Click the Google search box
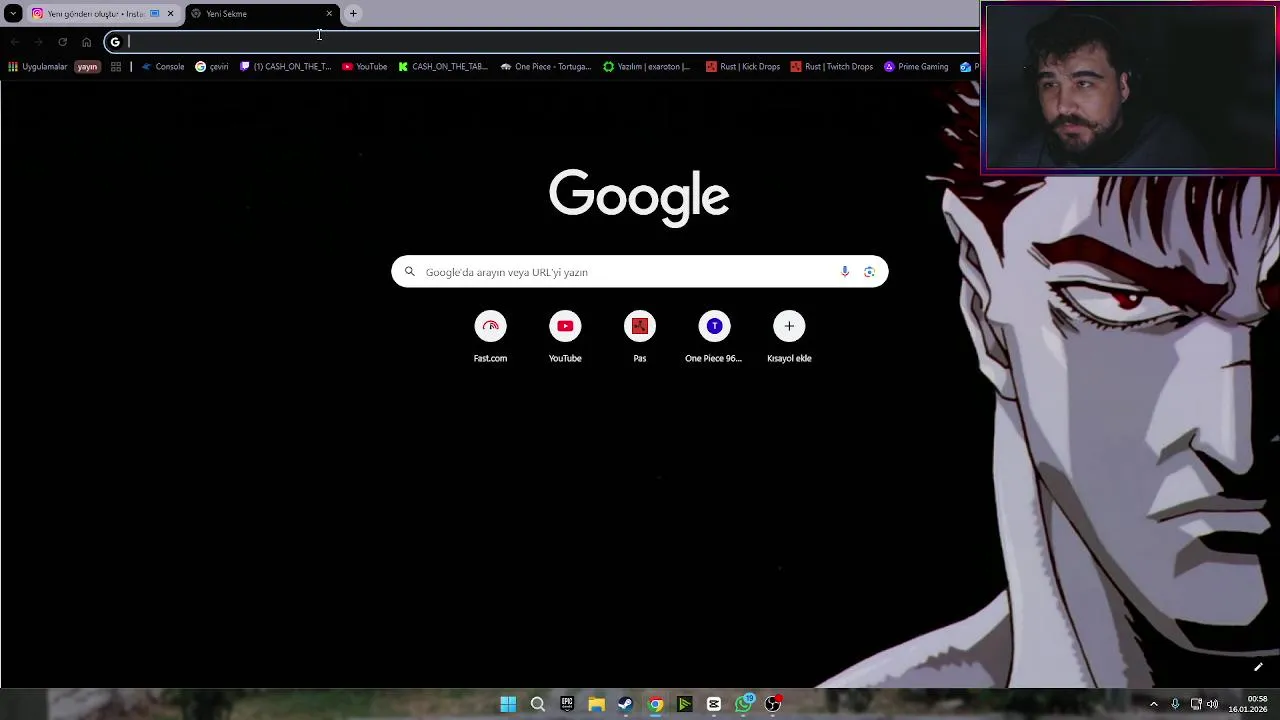Viewport: 1280px width, 720px height. click(x=639, y=272)
